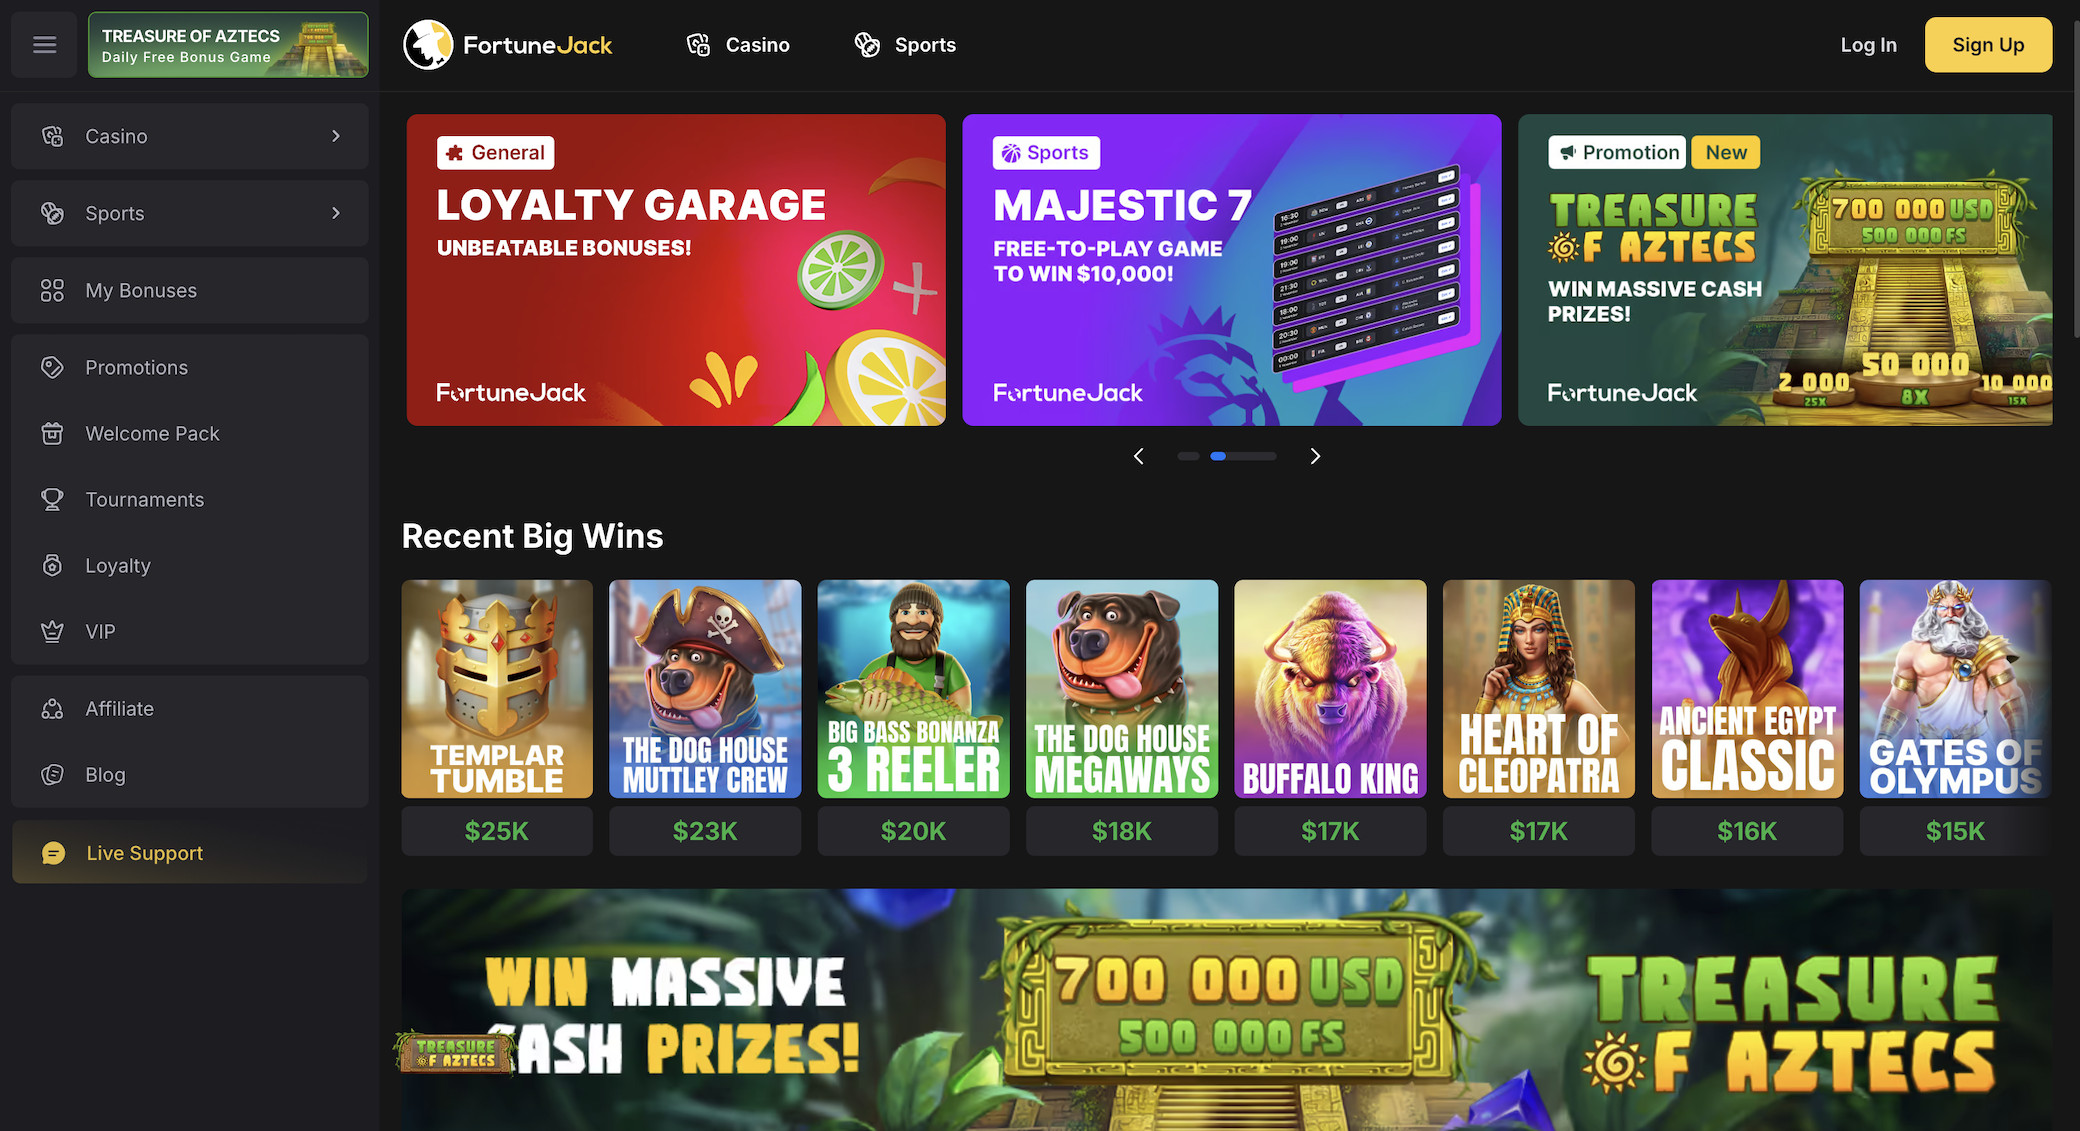Screen dimensions: 2080x1131
Task: Open the Casino top navigation tab
Action: pyautogui.click(x=738, y=45)
